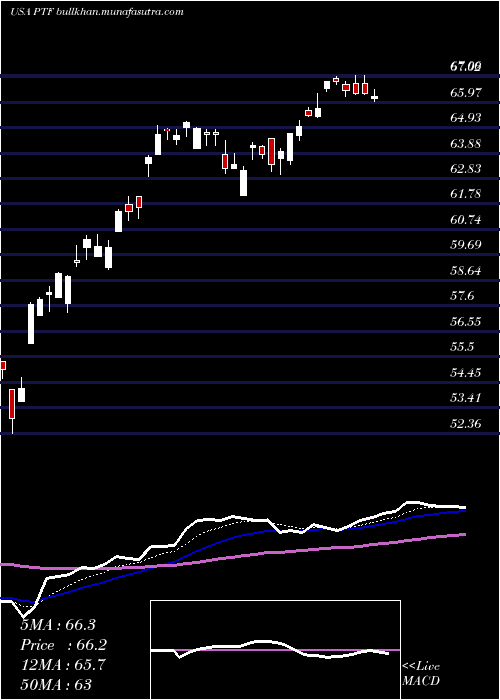
Task: Click the 60.74 price level label
Action: tap(466, 220)
